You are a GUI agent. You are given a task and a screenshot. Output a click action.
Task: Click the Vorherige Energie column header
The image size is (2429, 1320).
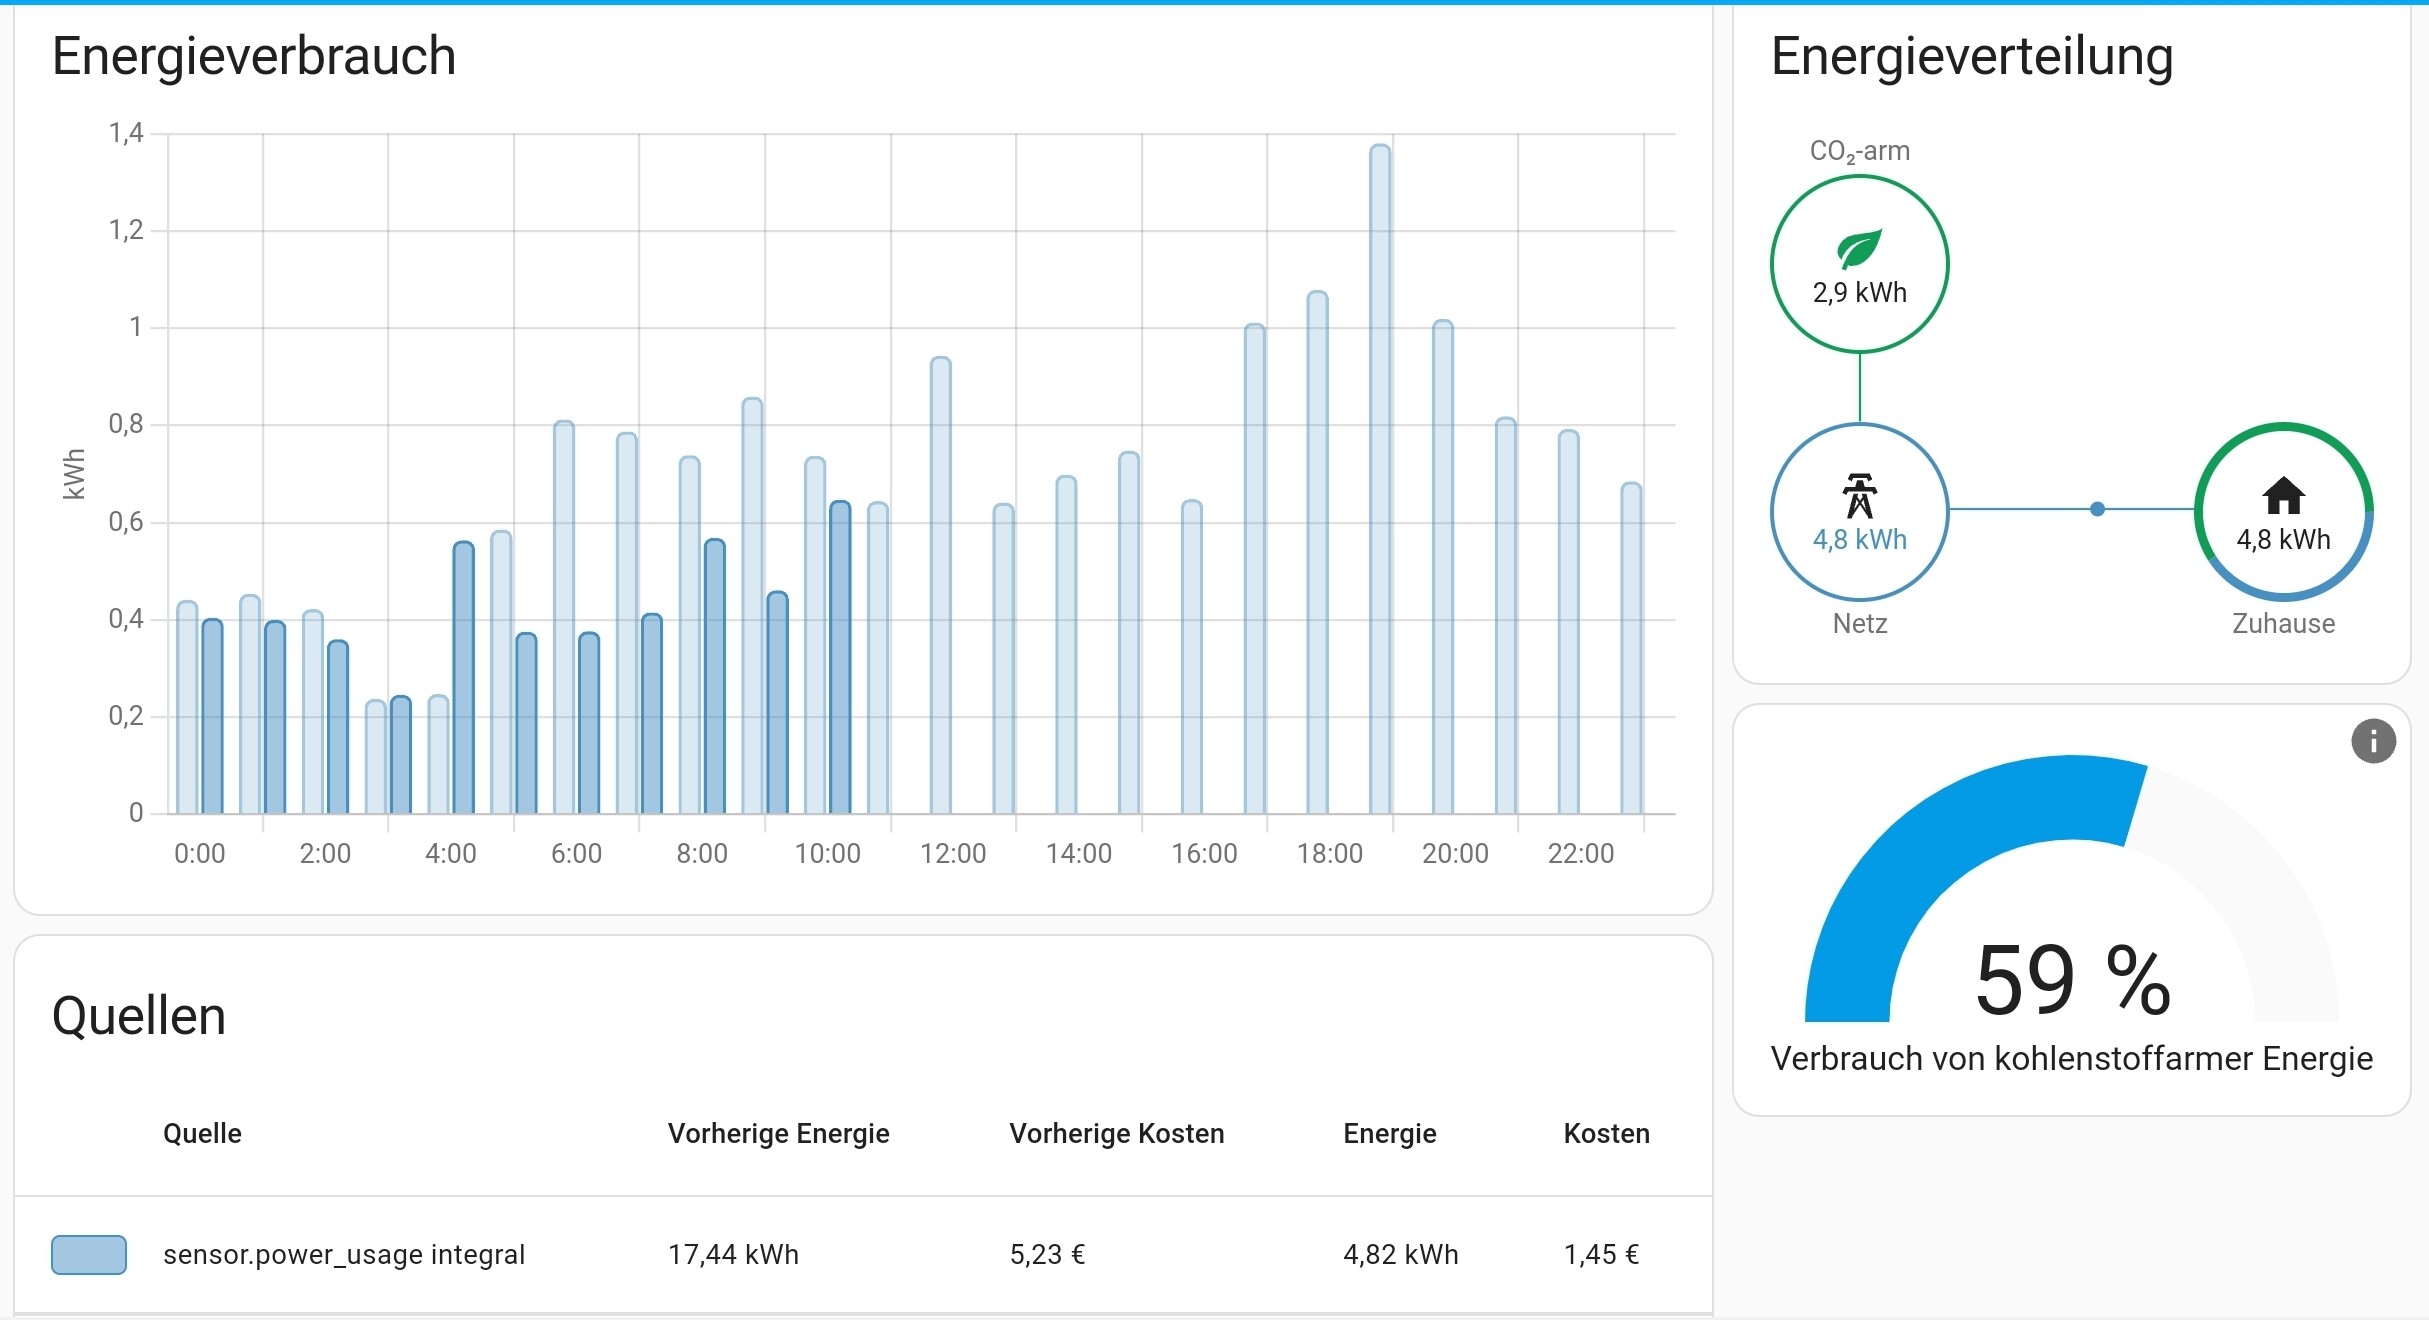(778, 1133)
